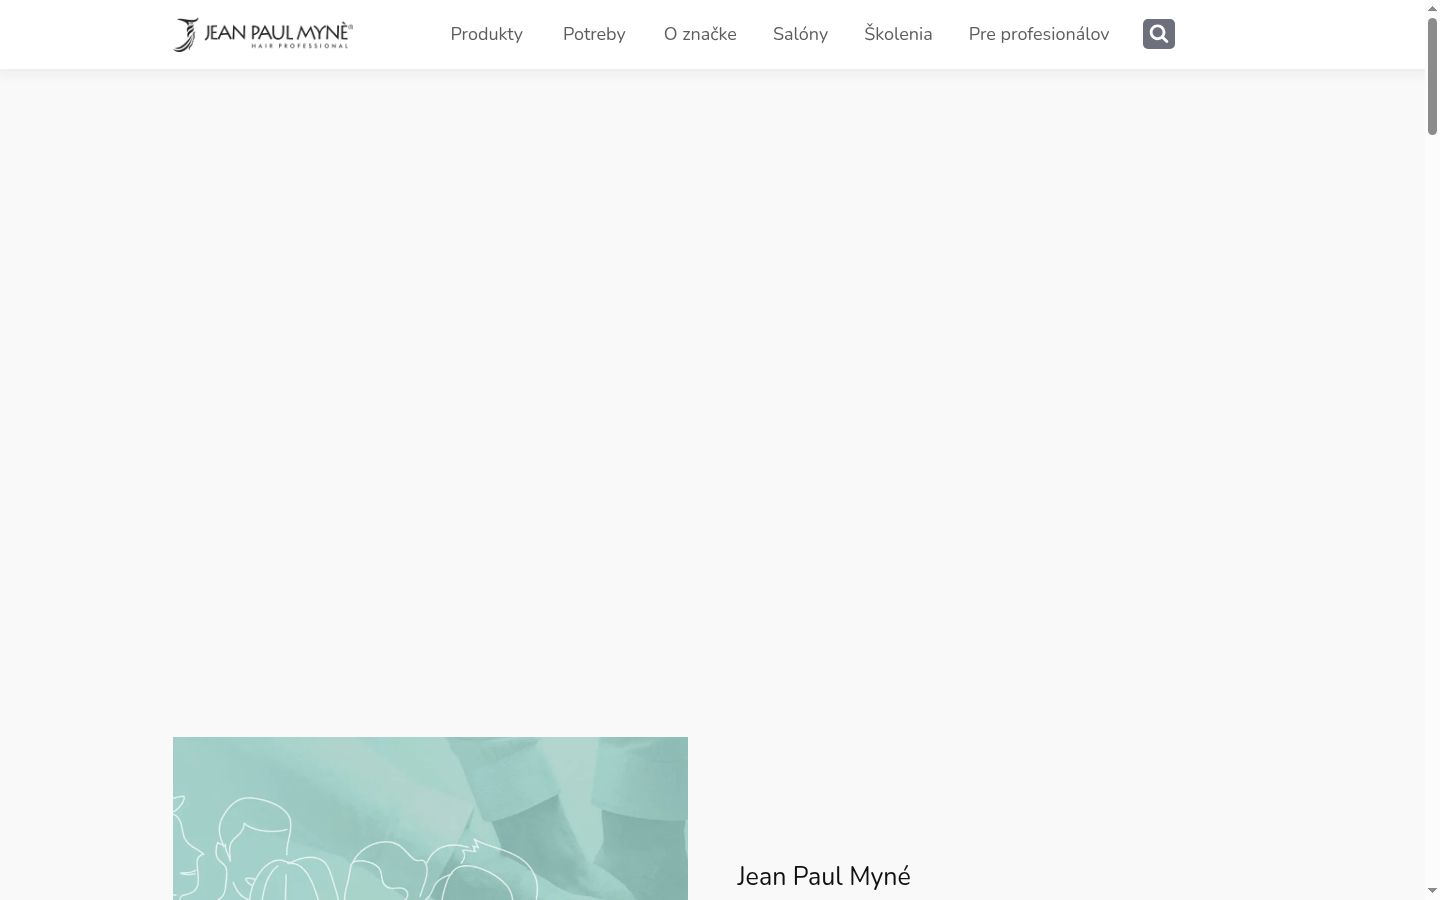Go to the O značke page

pyautogui.click(x=700, y=34)
